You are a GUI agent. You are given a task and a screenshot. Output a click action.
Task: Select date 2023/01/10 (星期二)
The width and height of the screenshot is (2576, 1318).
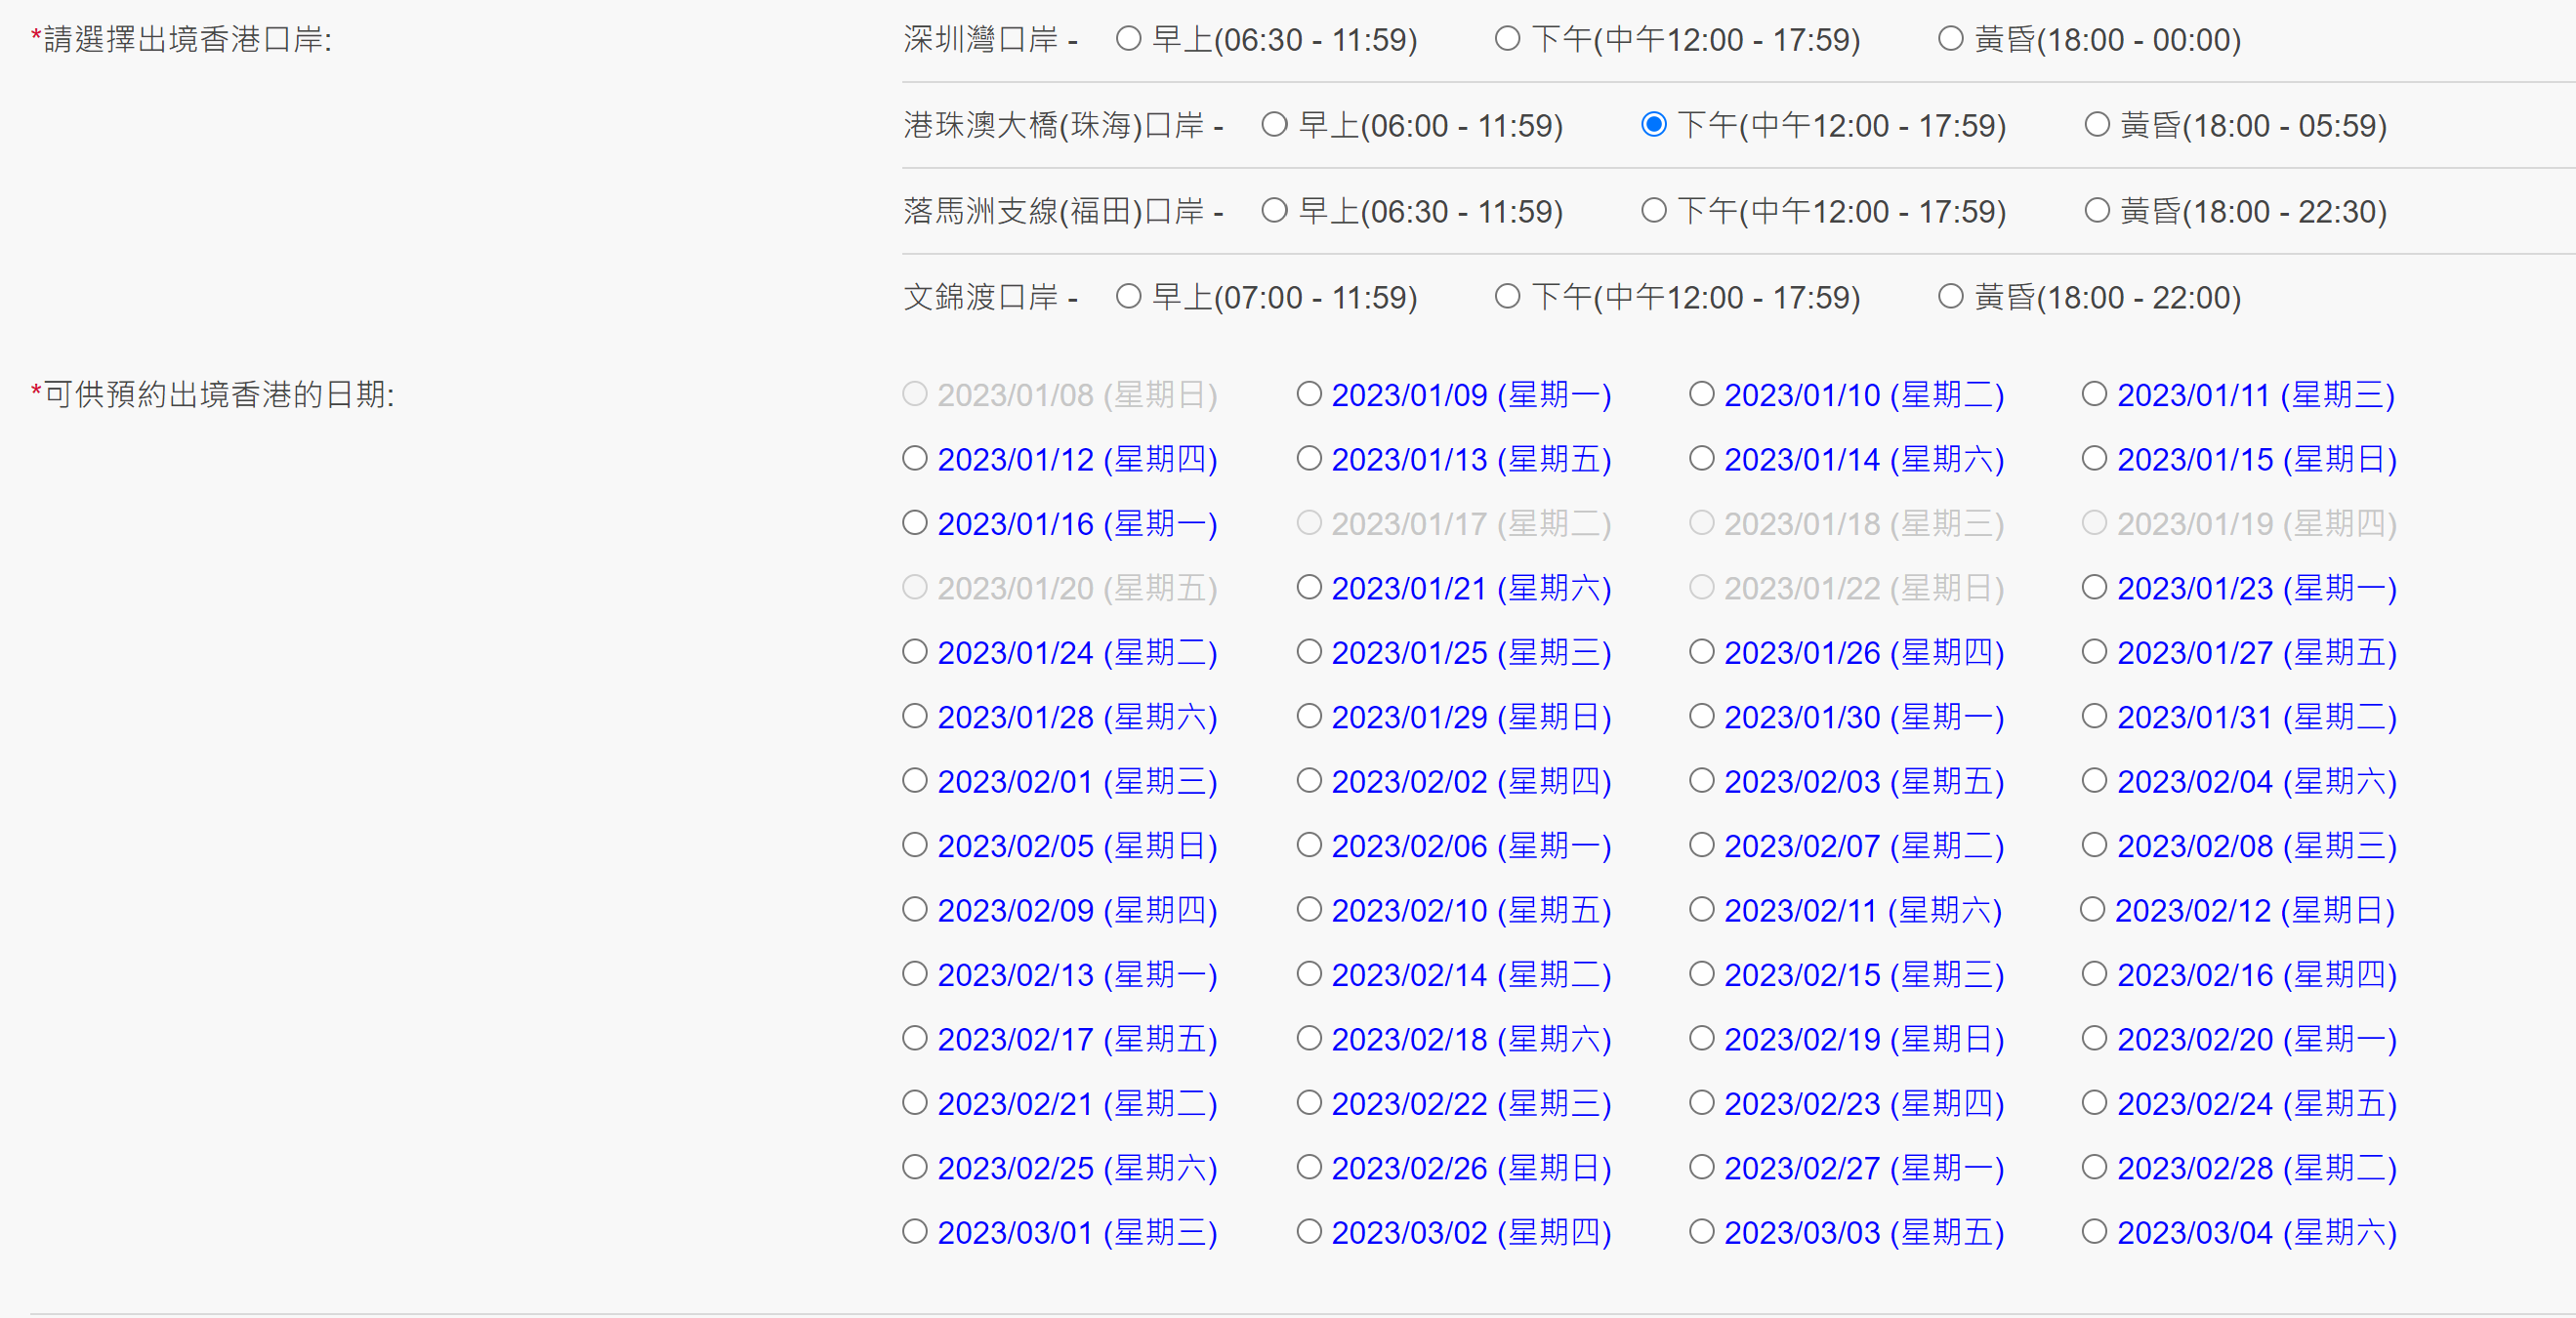(x=1701, y=394)
